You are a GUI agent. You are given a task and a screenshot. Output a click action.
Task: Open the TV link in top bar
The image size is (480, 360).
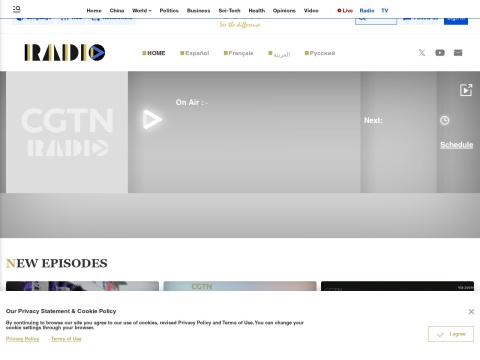coord(385,11)
